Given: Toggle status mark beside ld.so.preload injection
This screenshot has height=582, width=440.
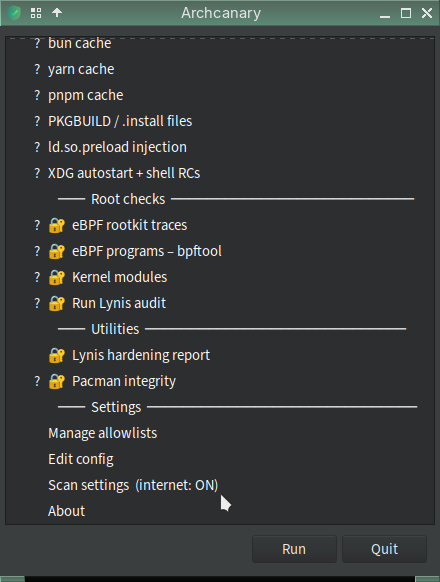Looking at the screenshot, I should click(37, 147).
